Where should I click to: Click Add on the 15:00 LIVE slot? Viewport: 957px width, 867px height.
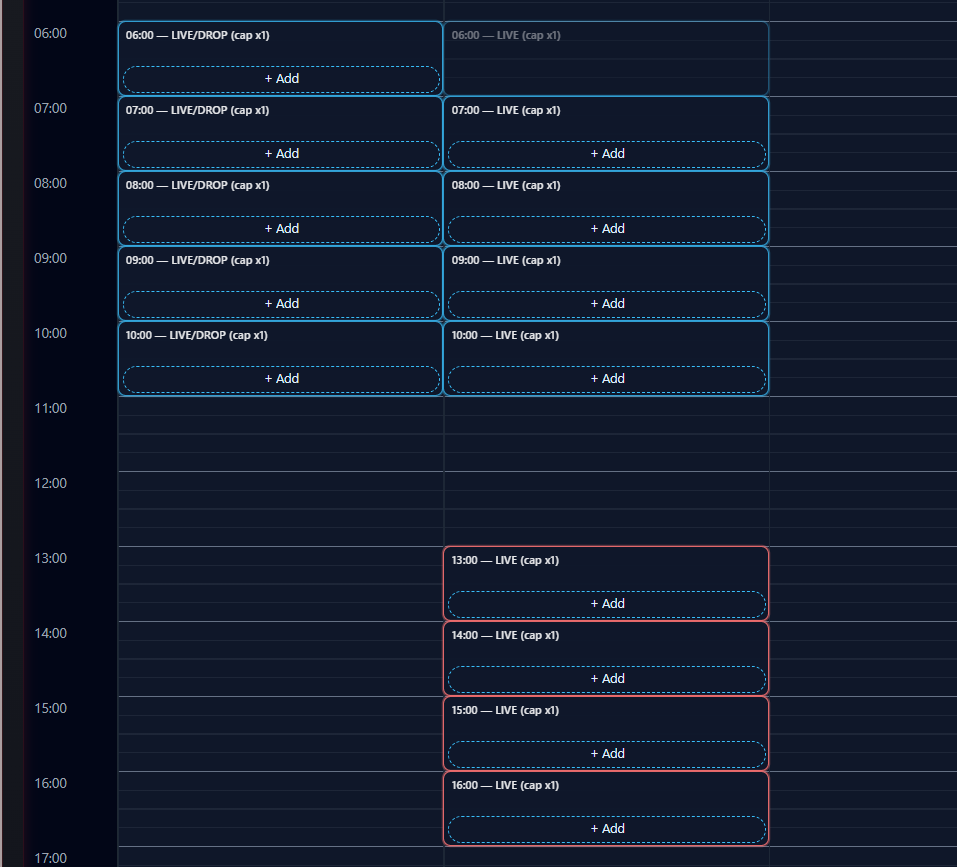pyautogui.click(x=606, y=753)
